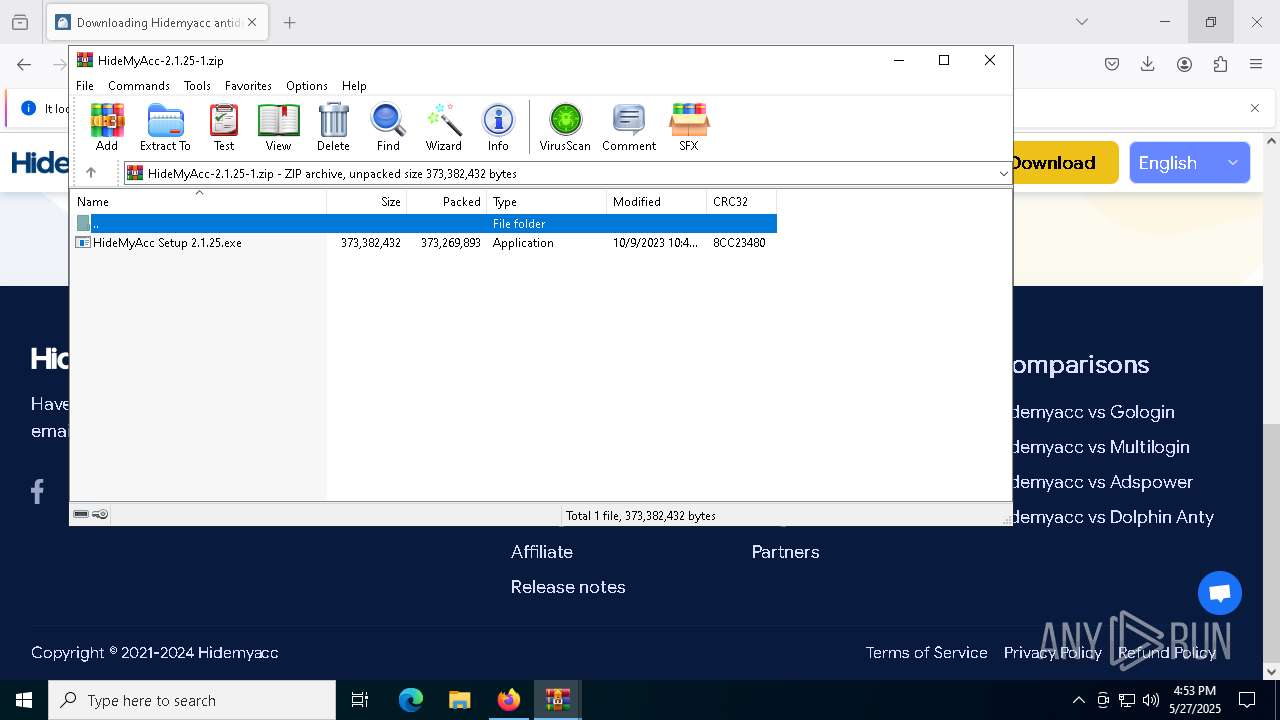
Task: Open the live chat bubble on webpage
Action: (x=1220, y=593)
